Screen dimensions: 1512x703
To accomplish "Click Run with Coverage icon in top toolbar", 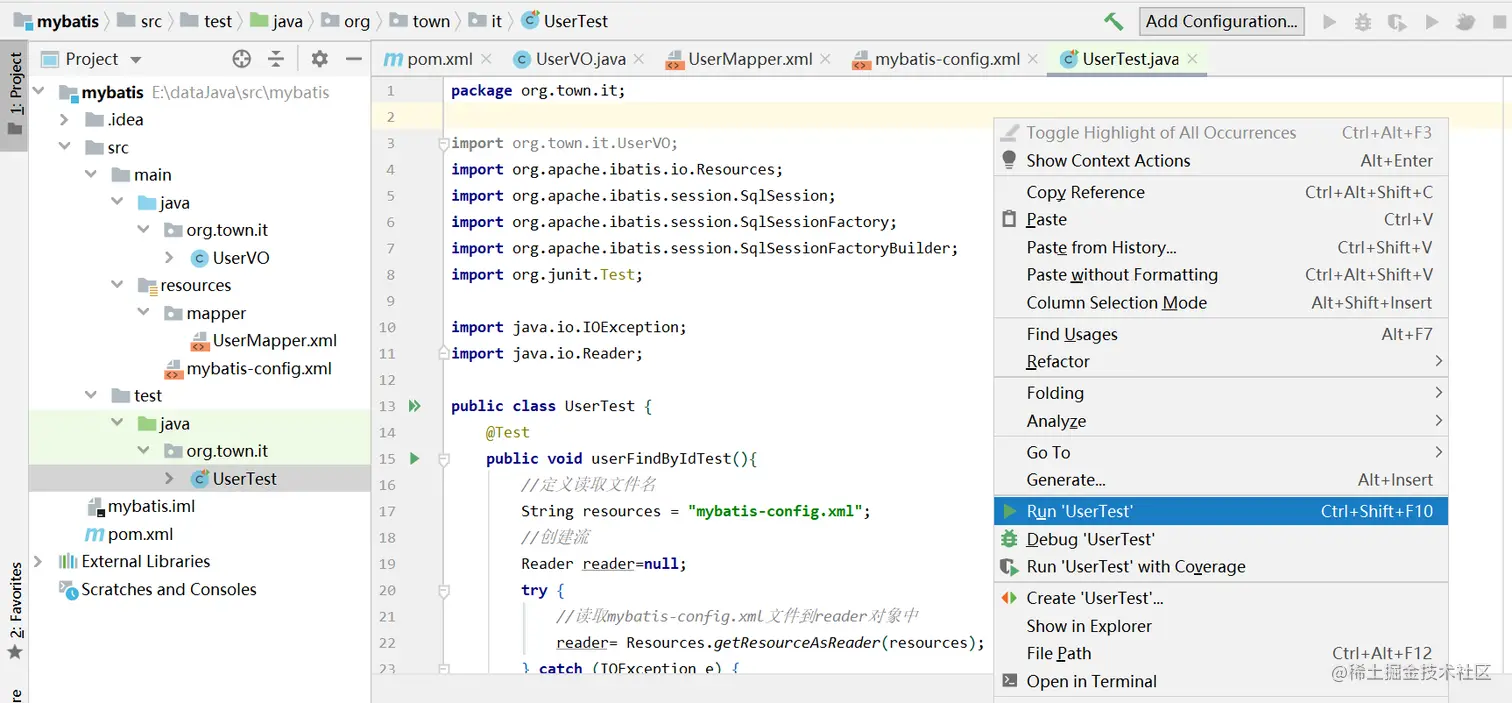I will pos(1397,21).
